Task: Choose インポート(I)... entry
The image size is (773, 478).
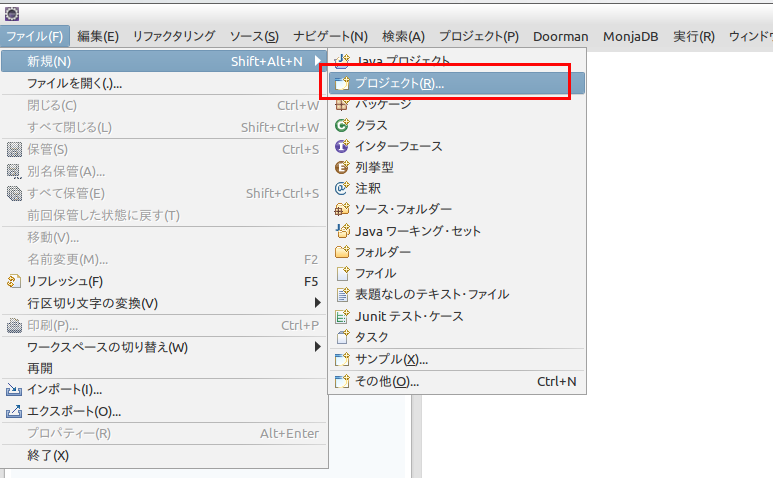Action: click(164, 390)
